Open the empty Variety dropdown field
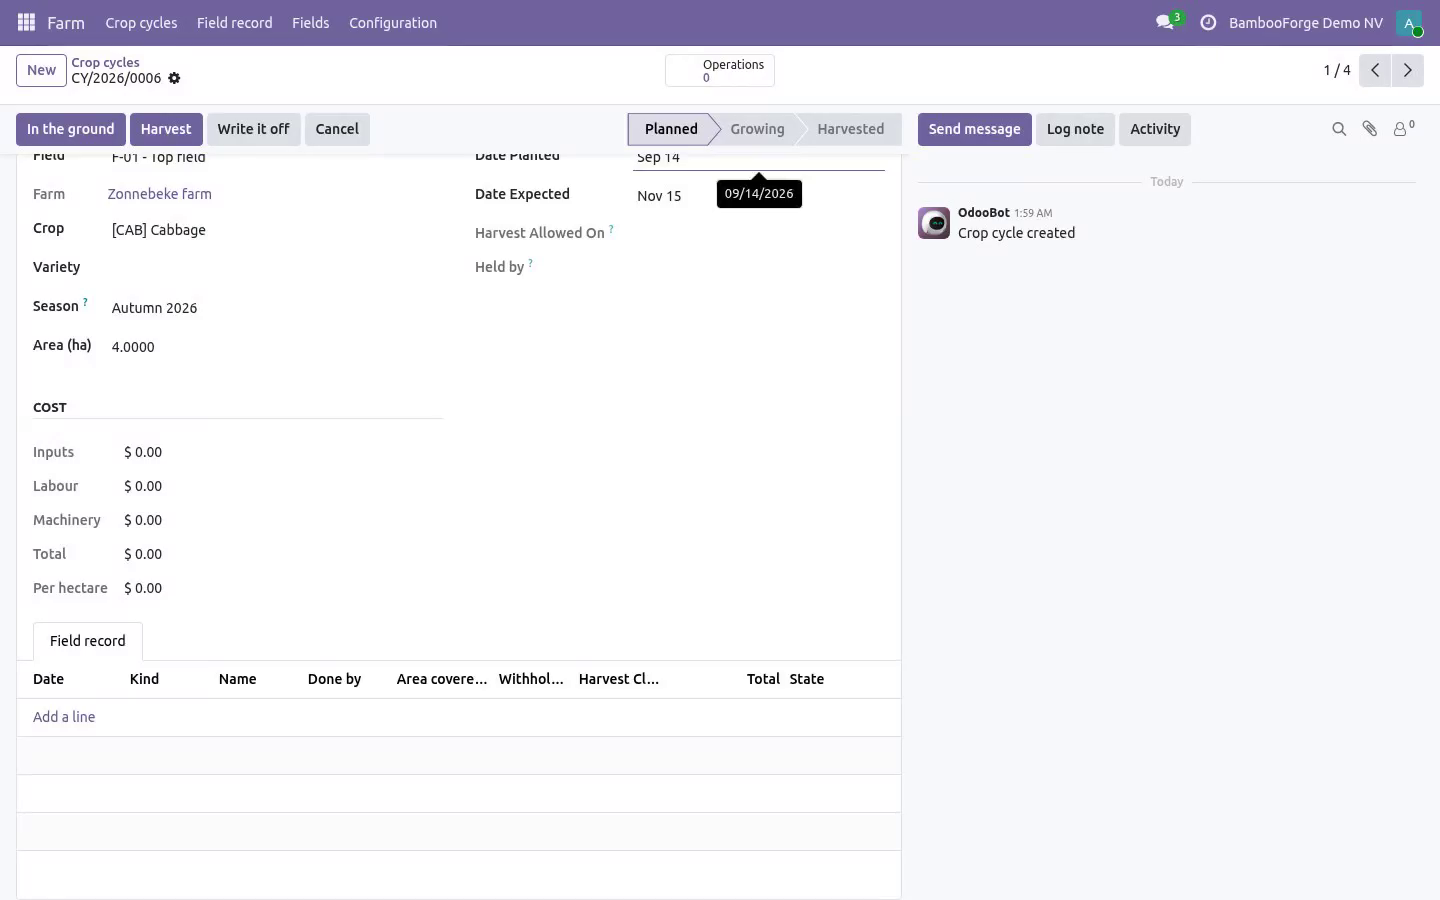This screenshot has width=1440, height=900. coord(275,268)
